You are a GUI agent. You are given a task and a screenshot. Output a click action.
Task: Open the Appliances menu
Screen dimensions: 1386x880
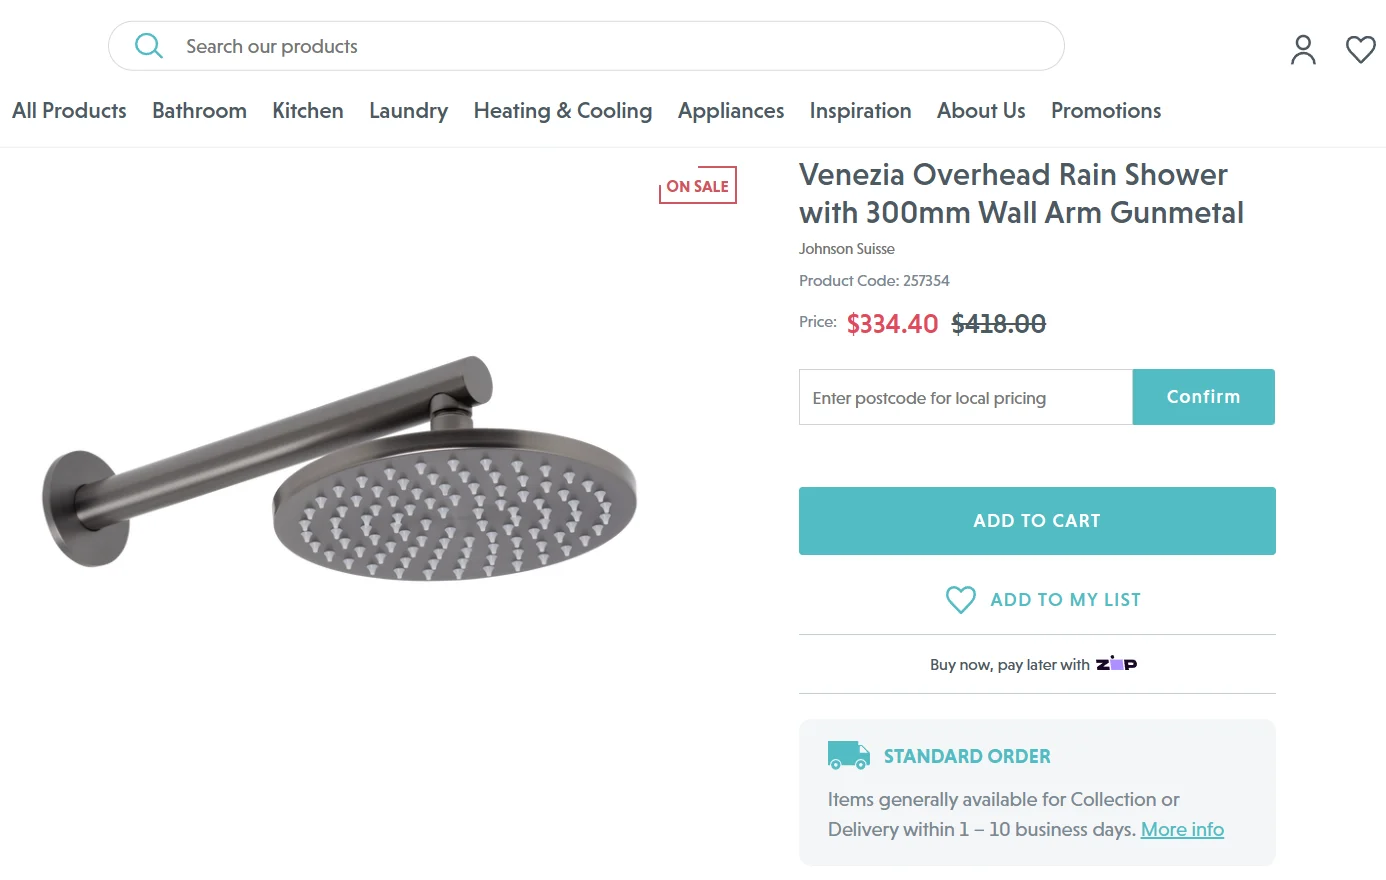(x=730, y=111)
